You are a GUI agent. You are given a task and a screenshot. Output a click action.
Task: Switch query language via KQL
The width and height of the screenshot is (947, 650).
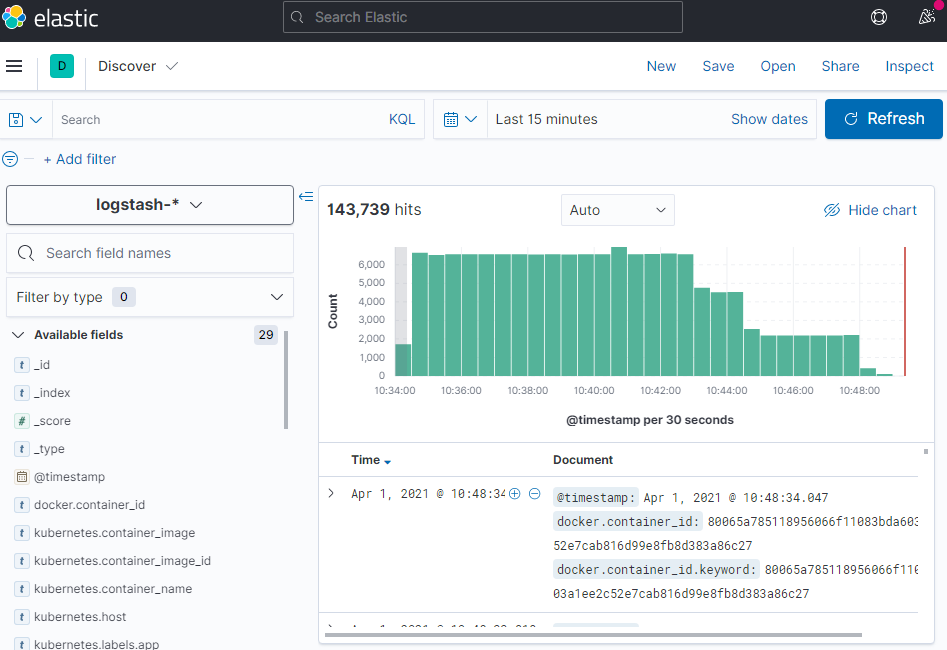(x=401, y=119)
